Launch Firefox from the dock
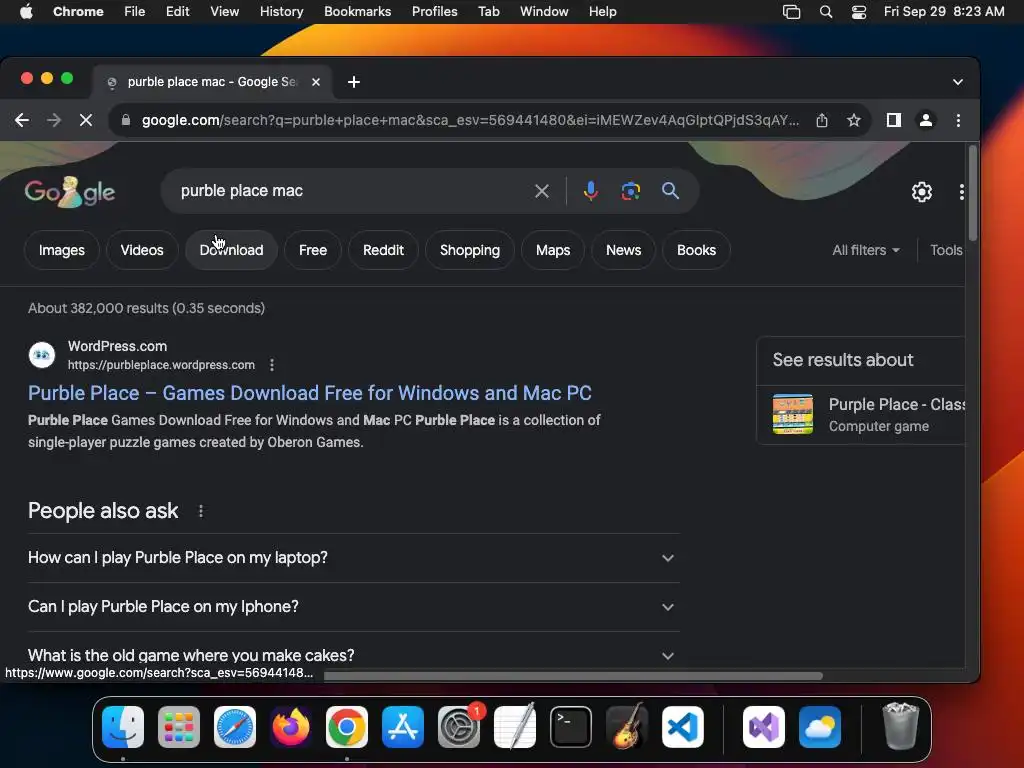The image size is (1024, 768). (291, 727)
